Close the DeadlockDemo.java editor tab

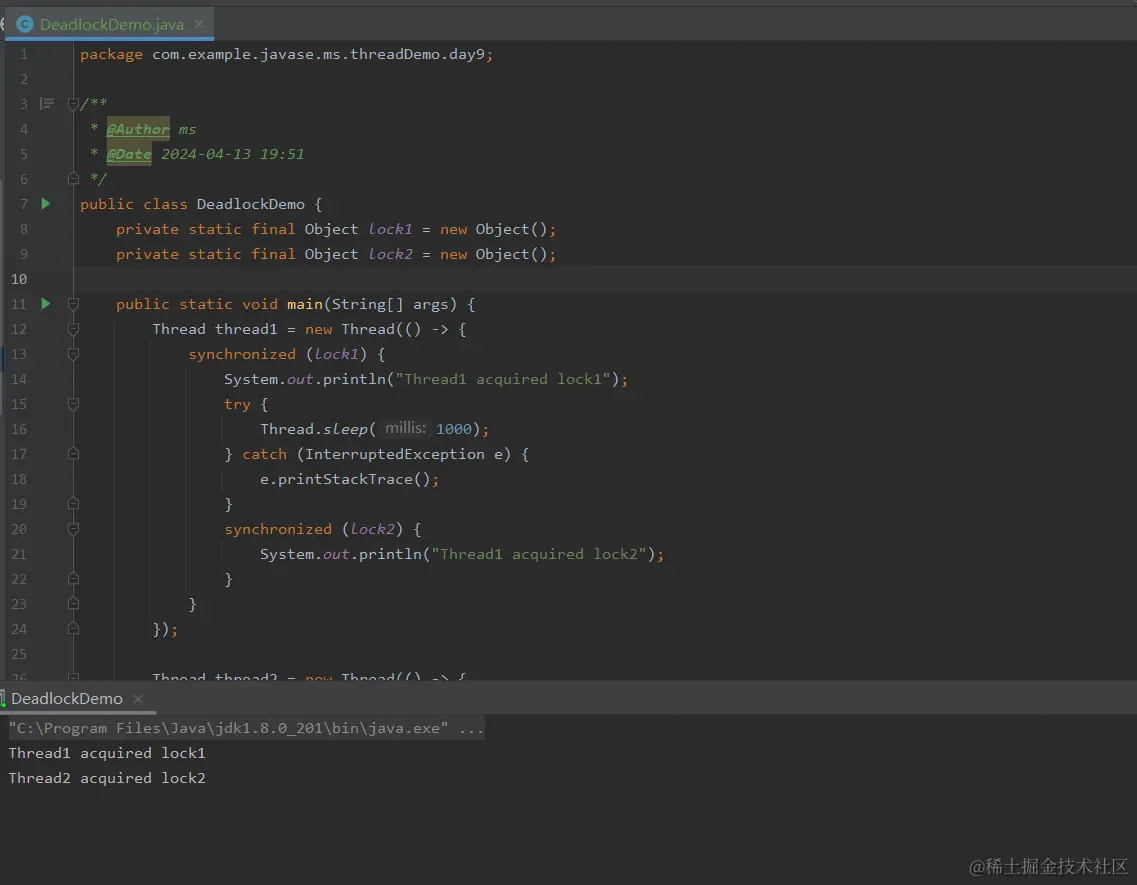point(199,25)
